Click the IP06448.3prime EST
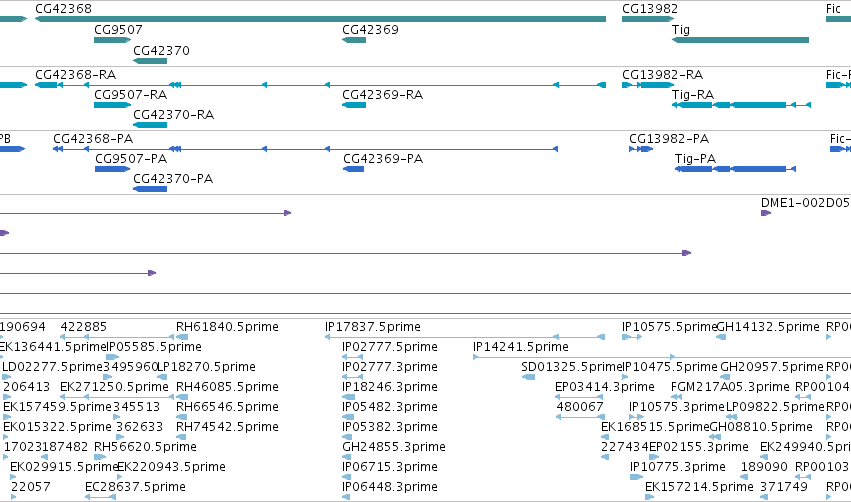This screenshot has width=851, height=502. coord(346,498)
